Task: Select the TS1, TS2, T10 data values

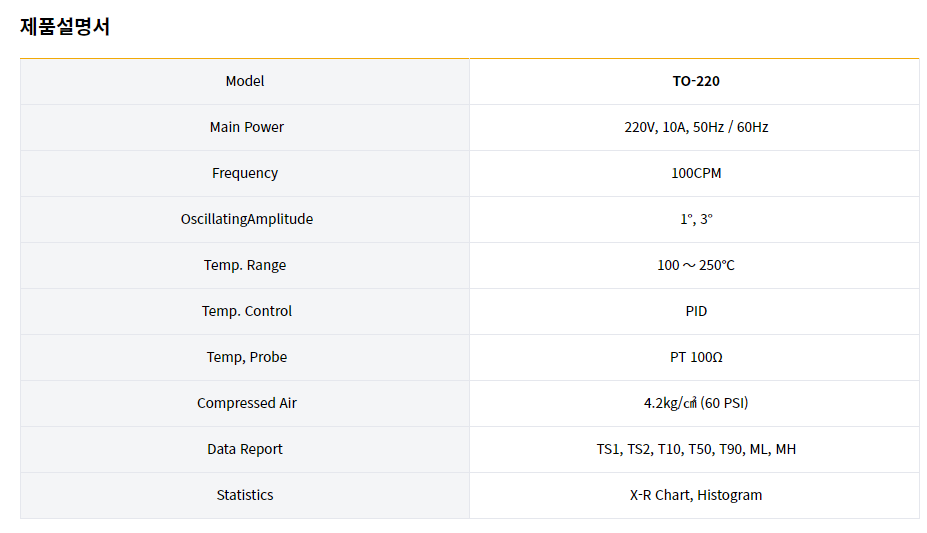Action: point(696,449)
